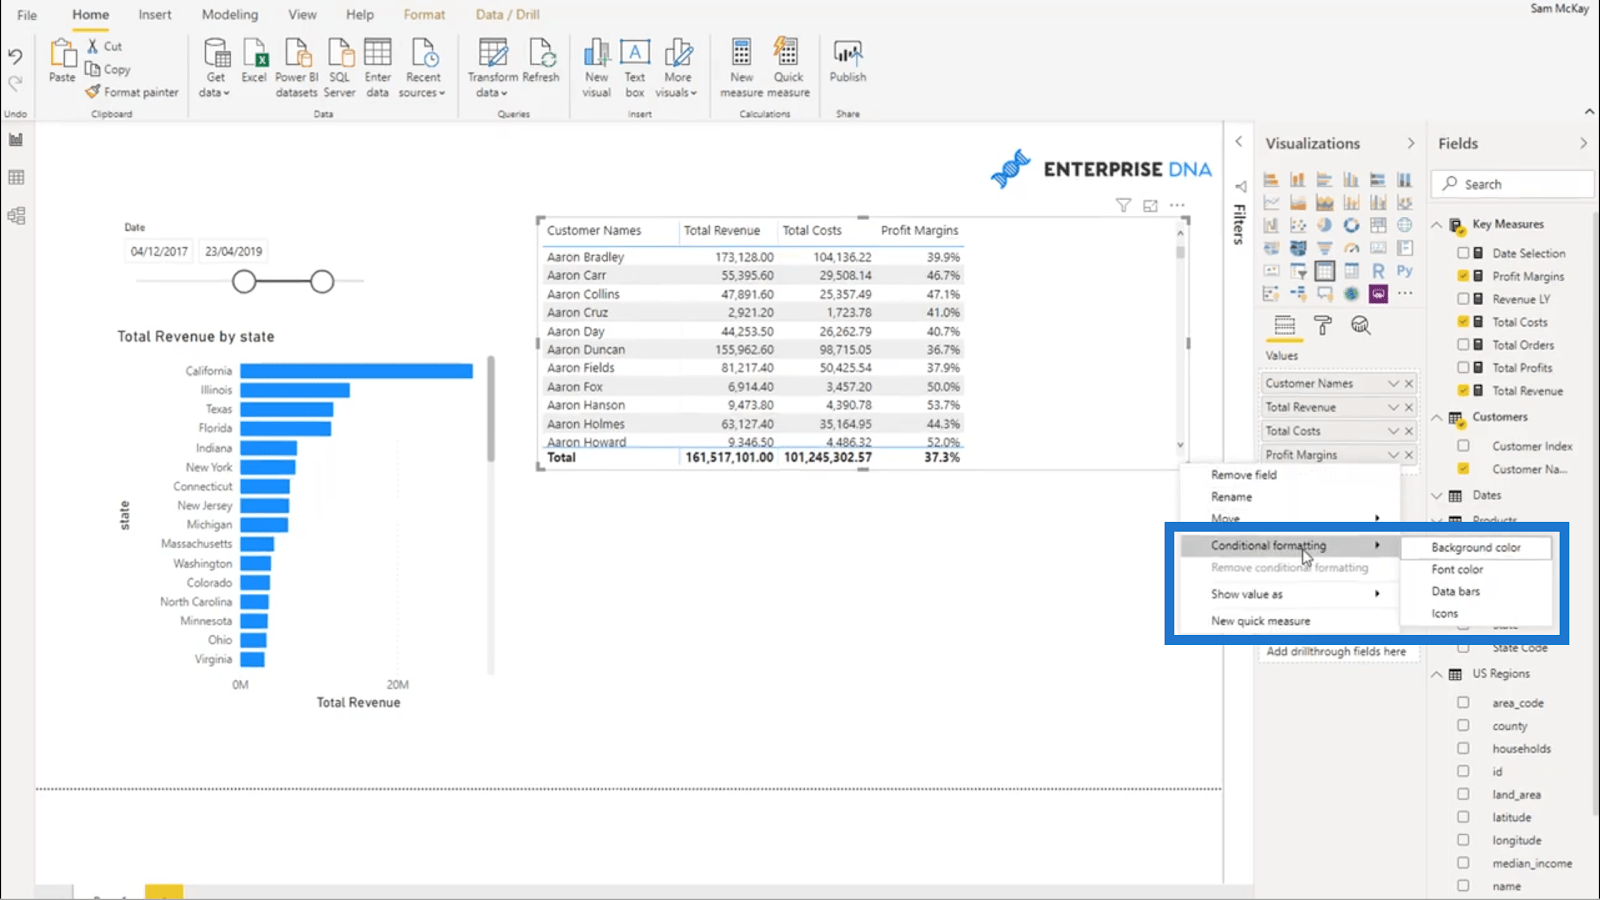Viewport: 1600px width, 900px height.
Task: Click New measure in Calculations group
Action: pyautogui.click(x=742, y=68)
